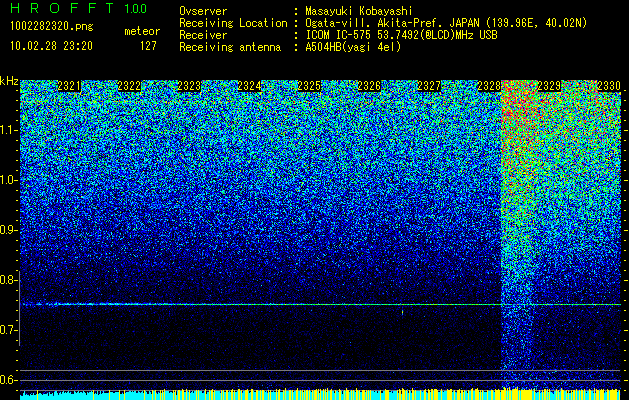Click the meteor count value 127
Viewport: 629px width, 400px height.
coord(148,46)
